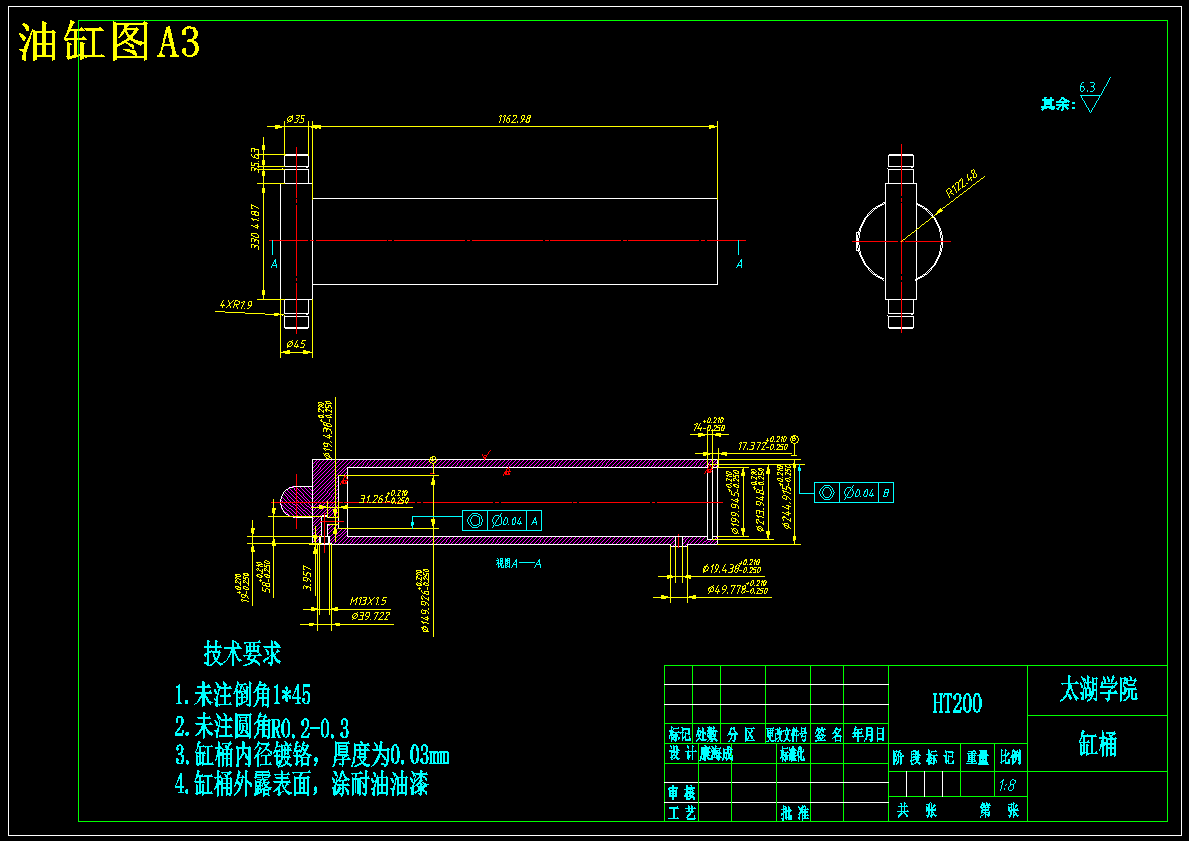
Task: Click the '技术要求' heading
Action: (243, 652)
